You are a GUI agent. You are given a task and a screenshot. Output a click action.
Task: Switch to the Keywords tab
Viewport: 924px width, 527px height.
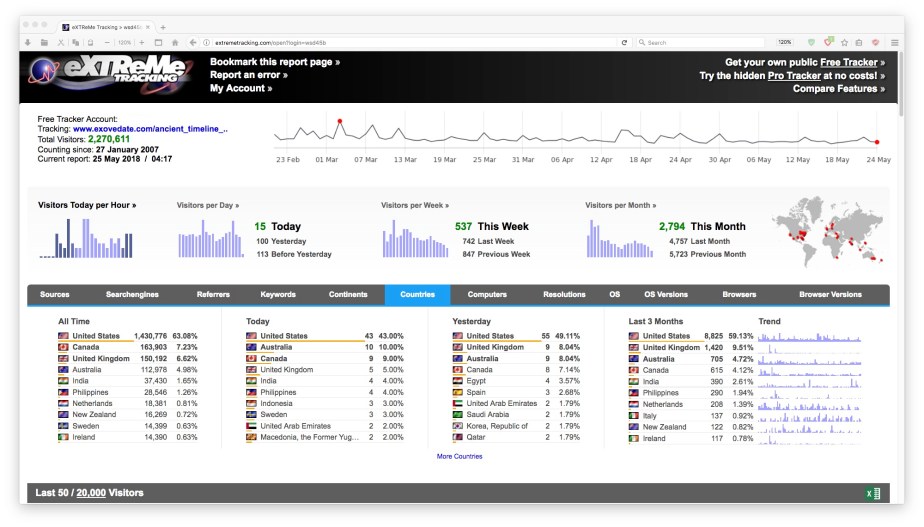tap(278, 295)
